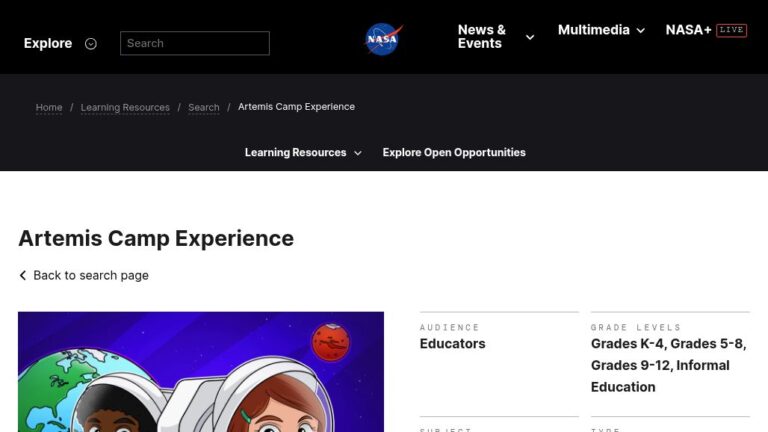Open the Artemis astronauts illustration
Image resolution: width=768 pixels, height=432 pixels.
201,372
